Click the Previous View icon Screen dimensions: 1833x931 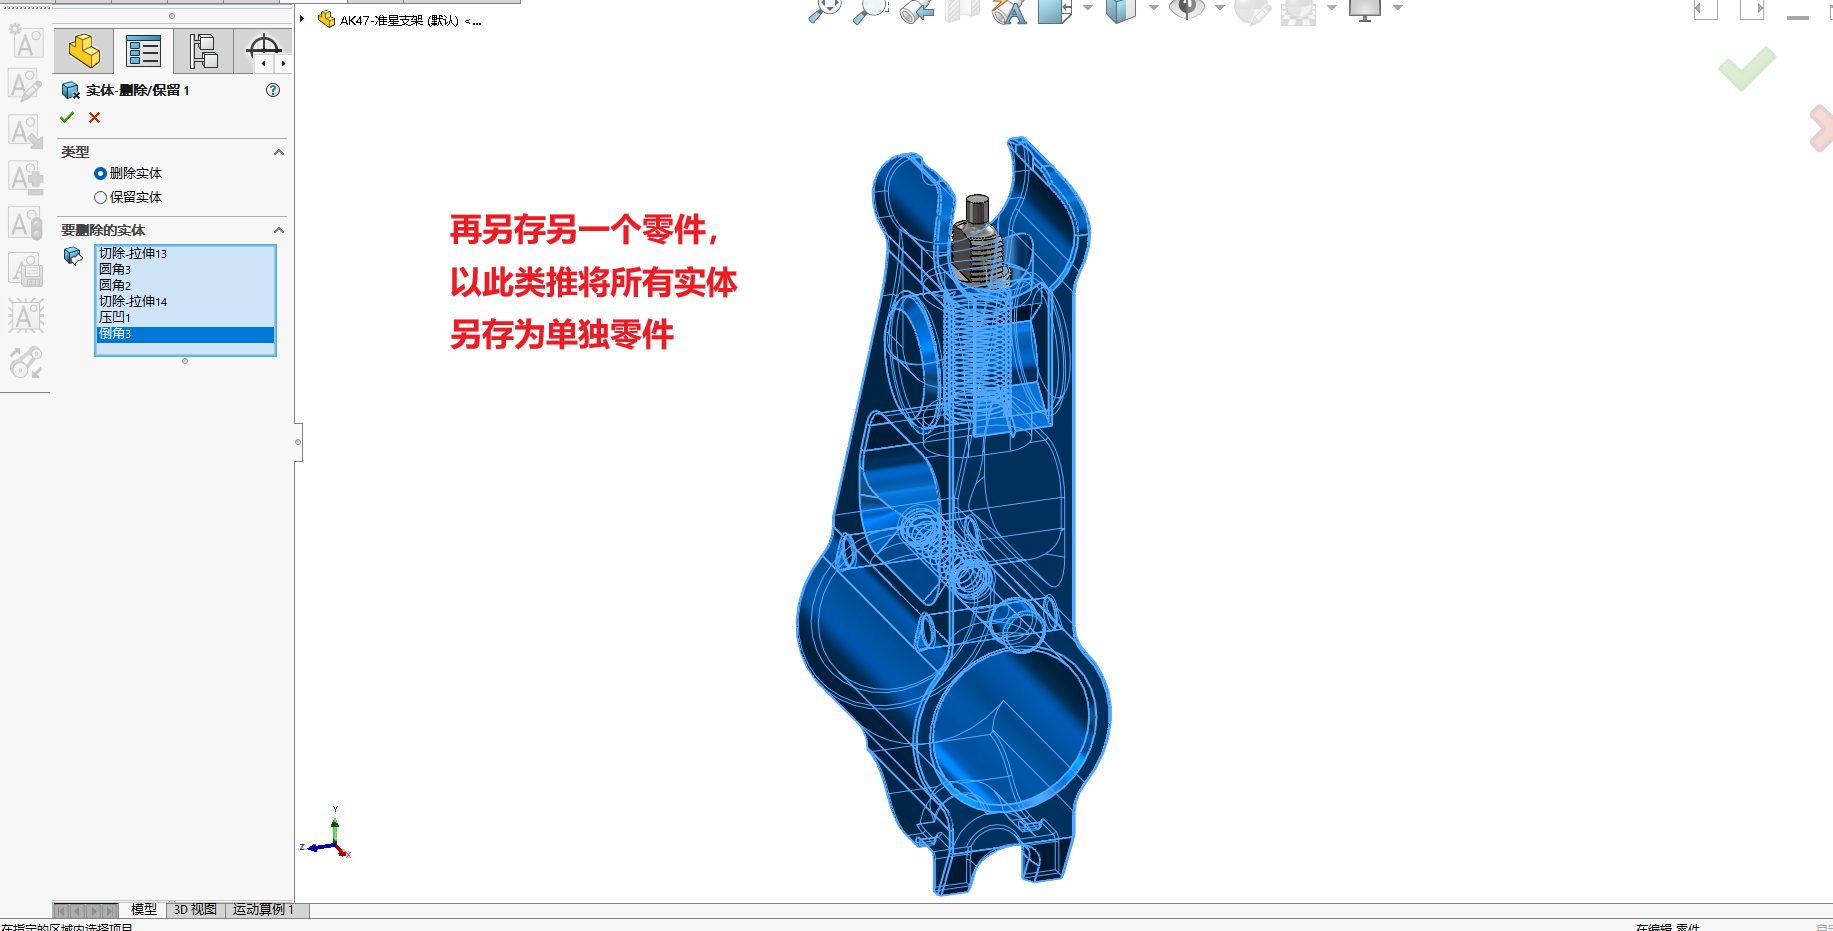pyautogui.click(x=917, y=10)
